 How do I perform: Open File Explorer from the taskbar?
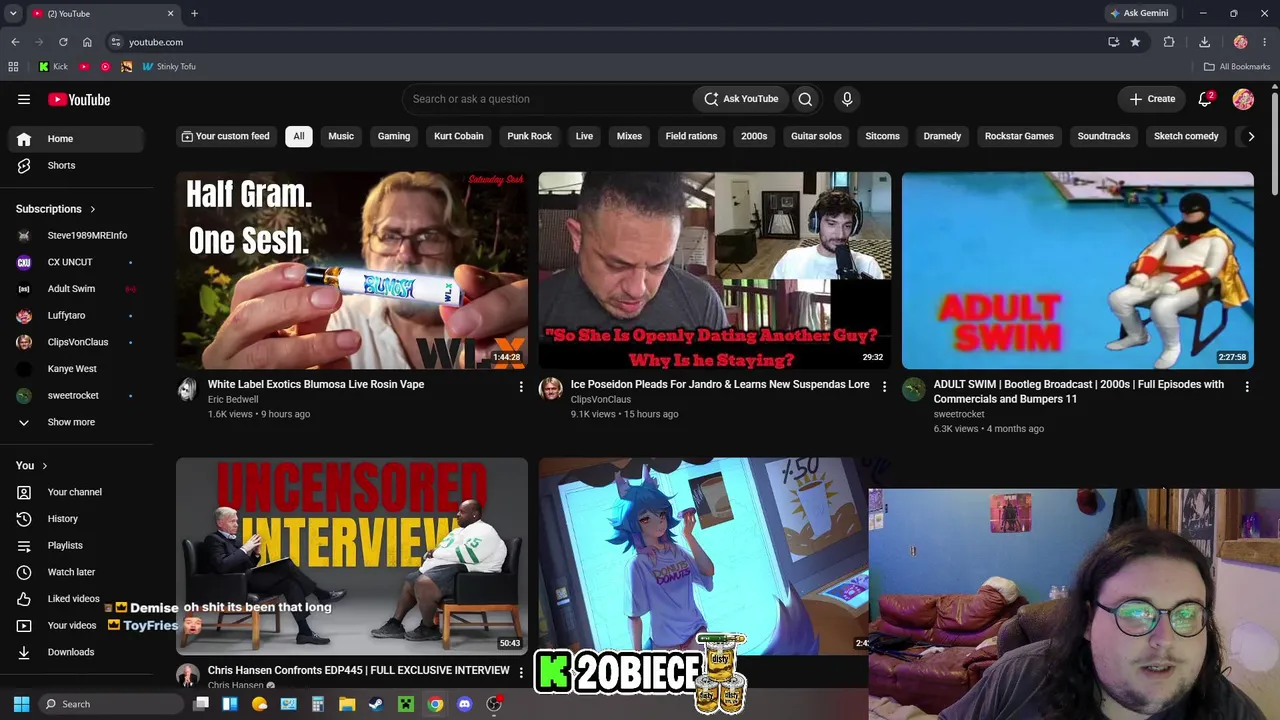[347, 704]
